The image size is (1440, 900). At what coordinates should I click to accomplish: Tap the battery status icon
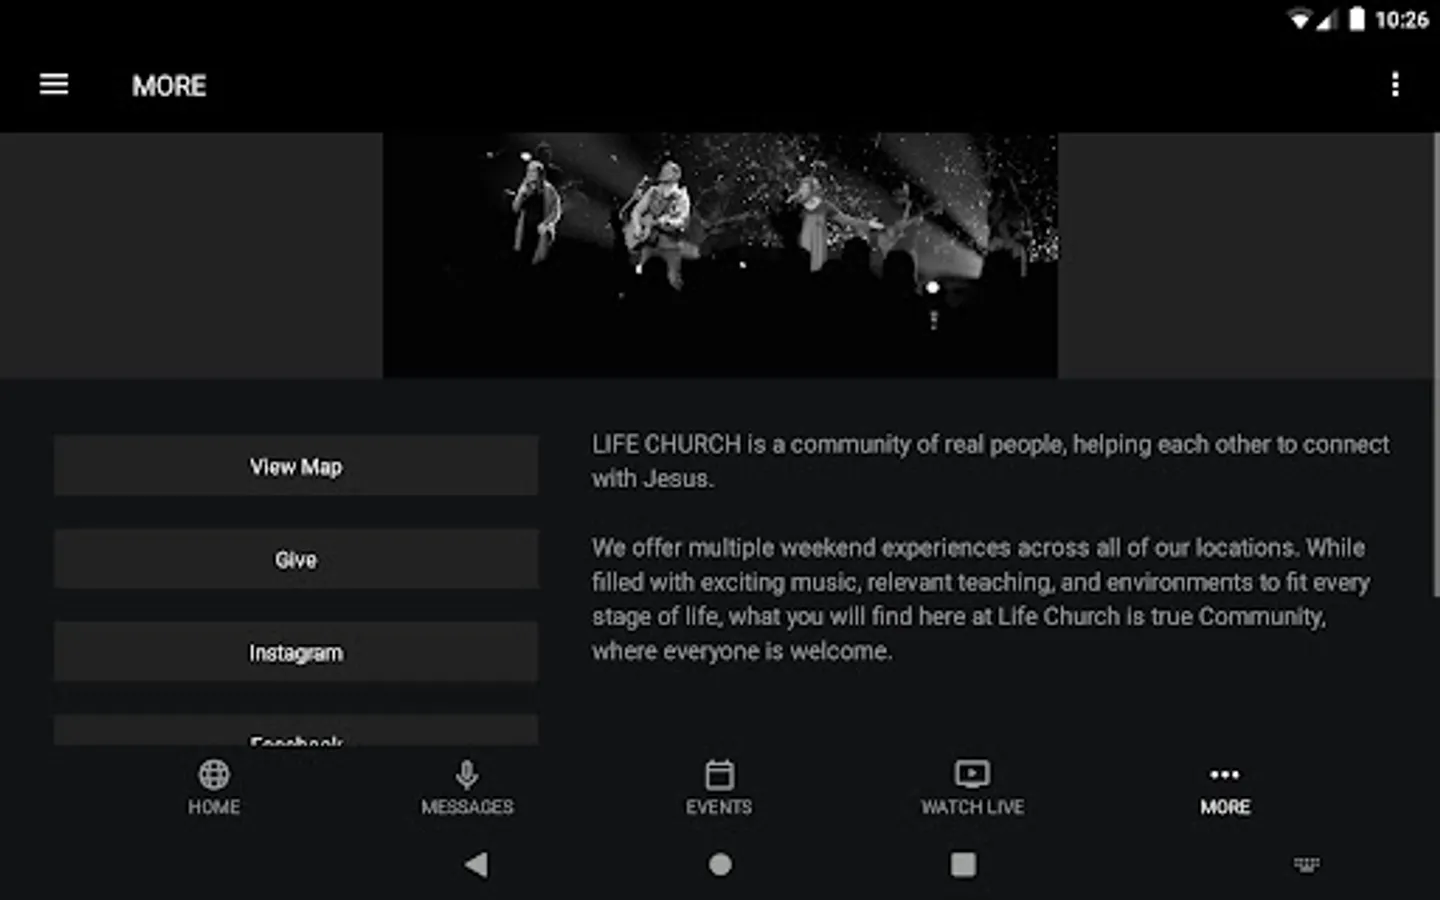(x=1357, y=20)
